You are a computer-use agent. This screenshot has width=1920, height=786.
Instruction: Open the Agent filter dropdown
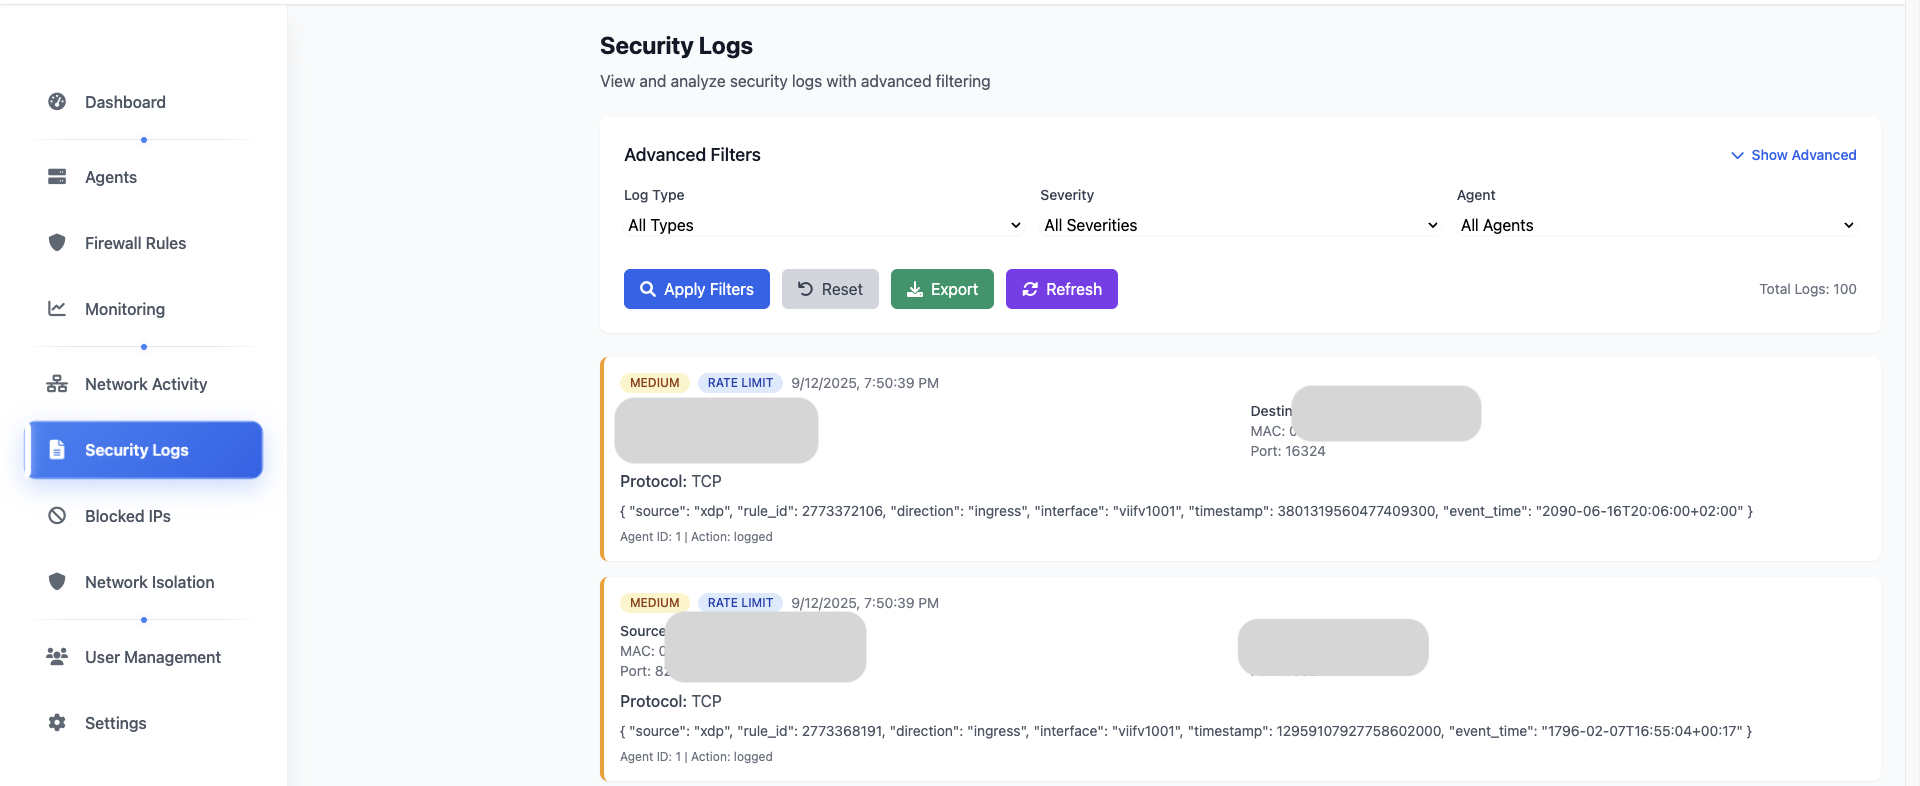coord(1656,225)
